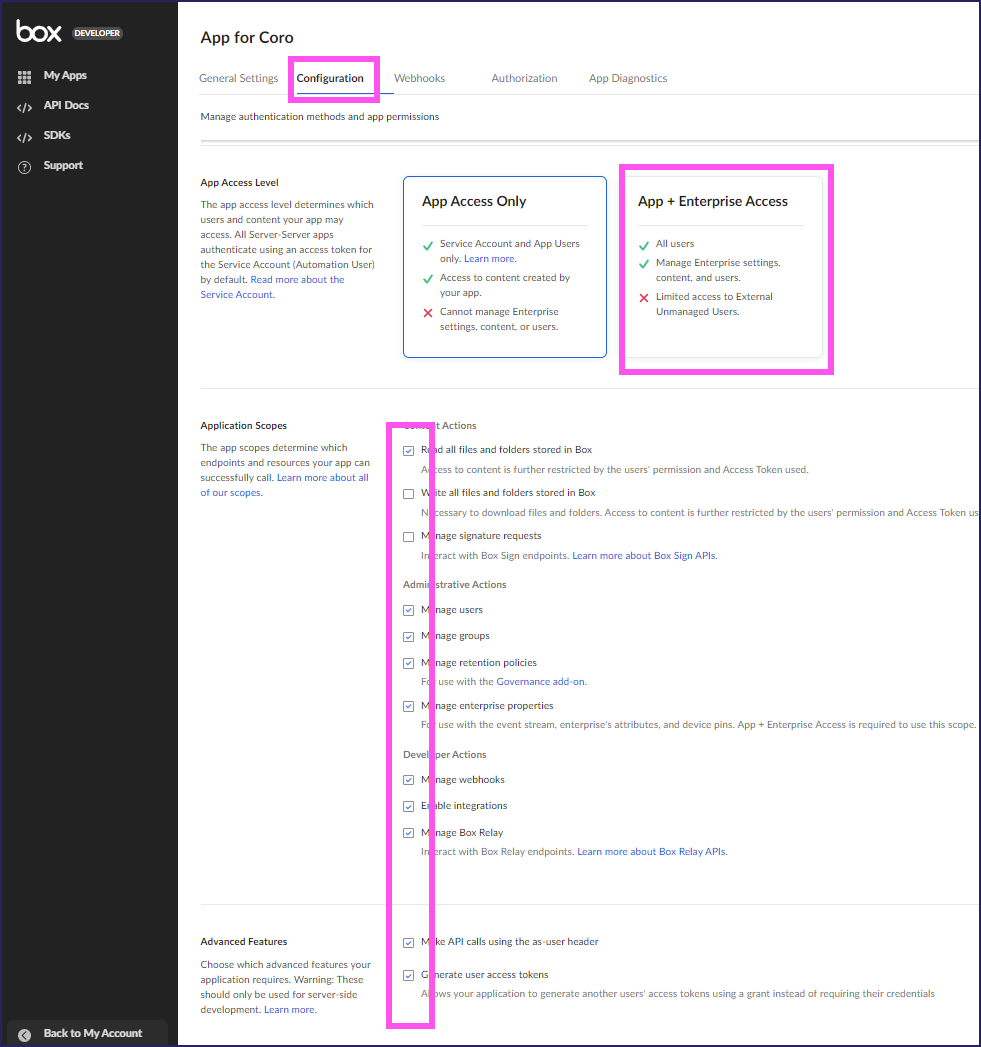
Task: Click Learn more about Box Sign APIs
Action: [x=644, y=556]
